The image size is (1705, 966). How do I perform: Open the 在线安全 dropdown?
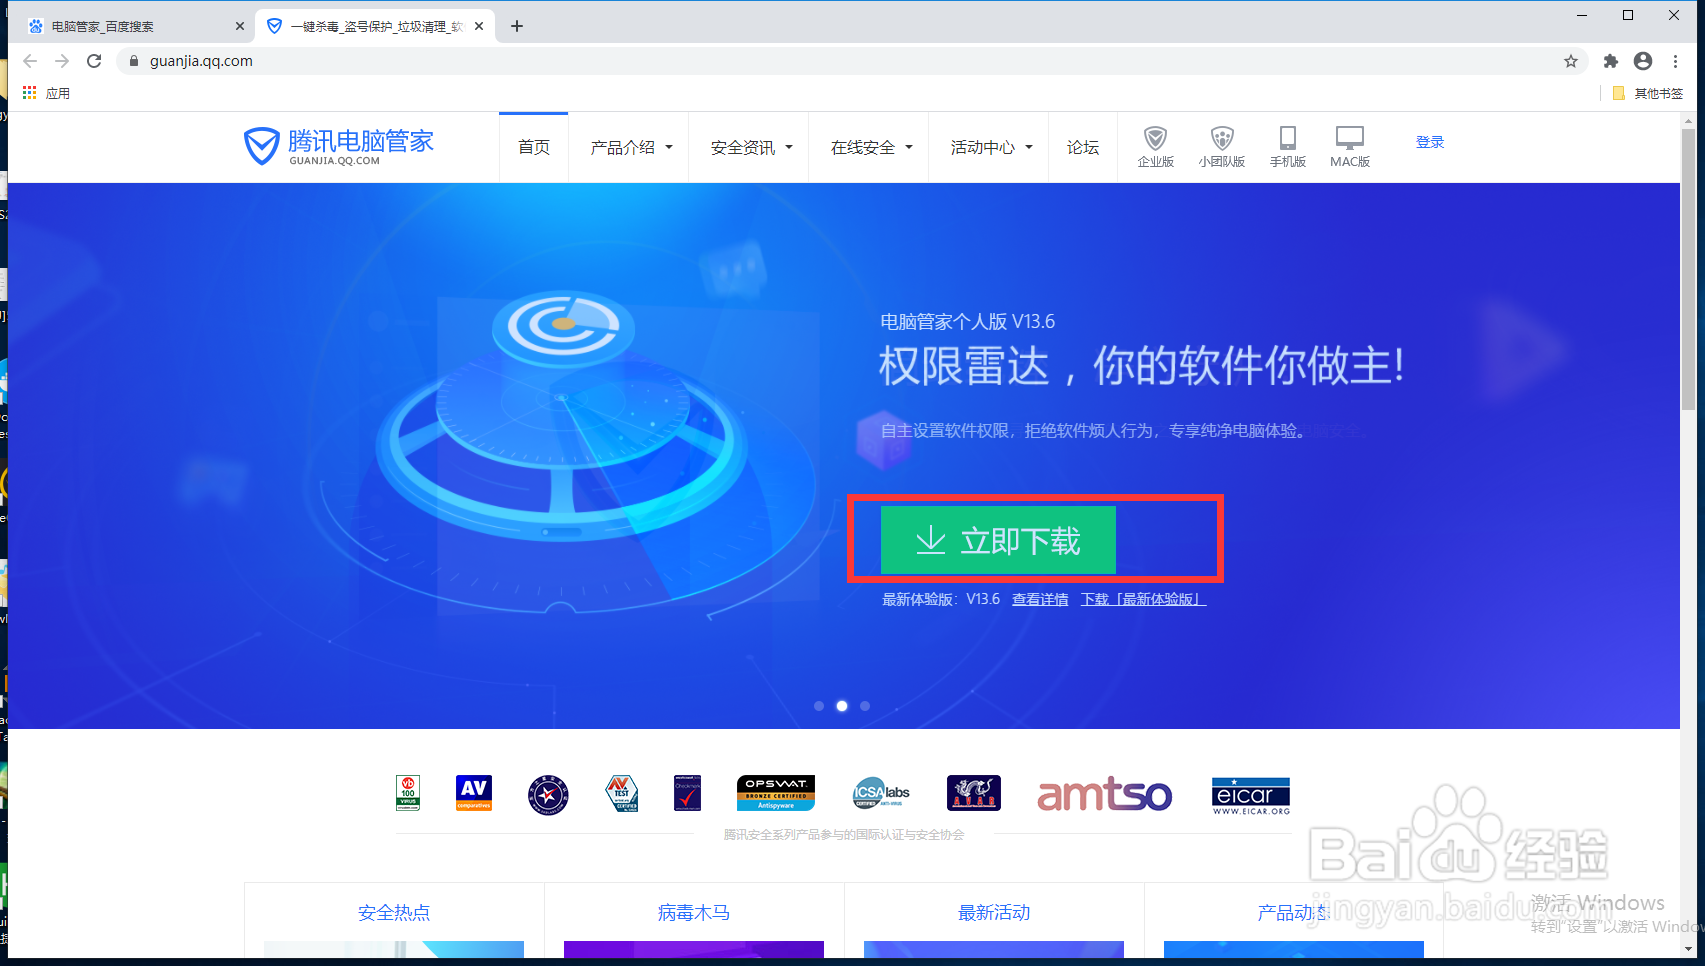(868, 146)
